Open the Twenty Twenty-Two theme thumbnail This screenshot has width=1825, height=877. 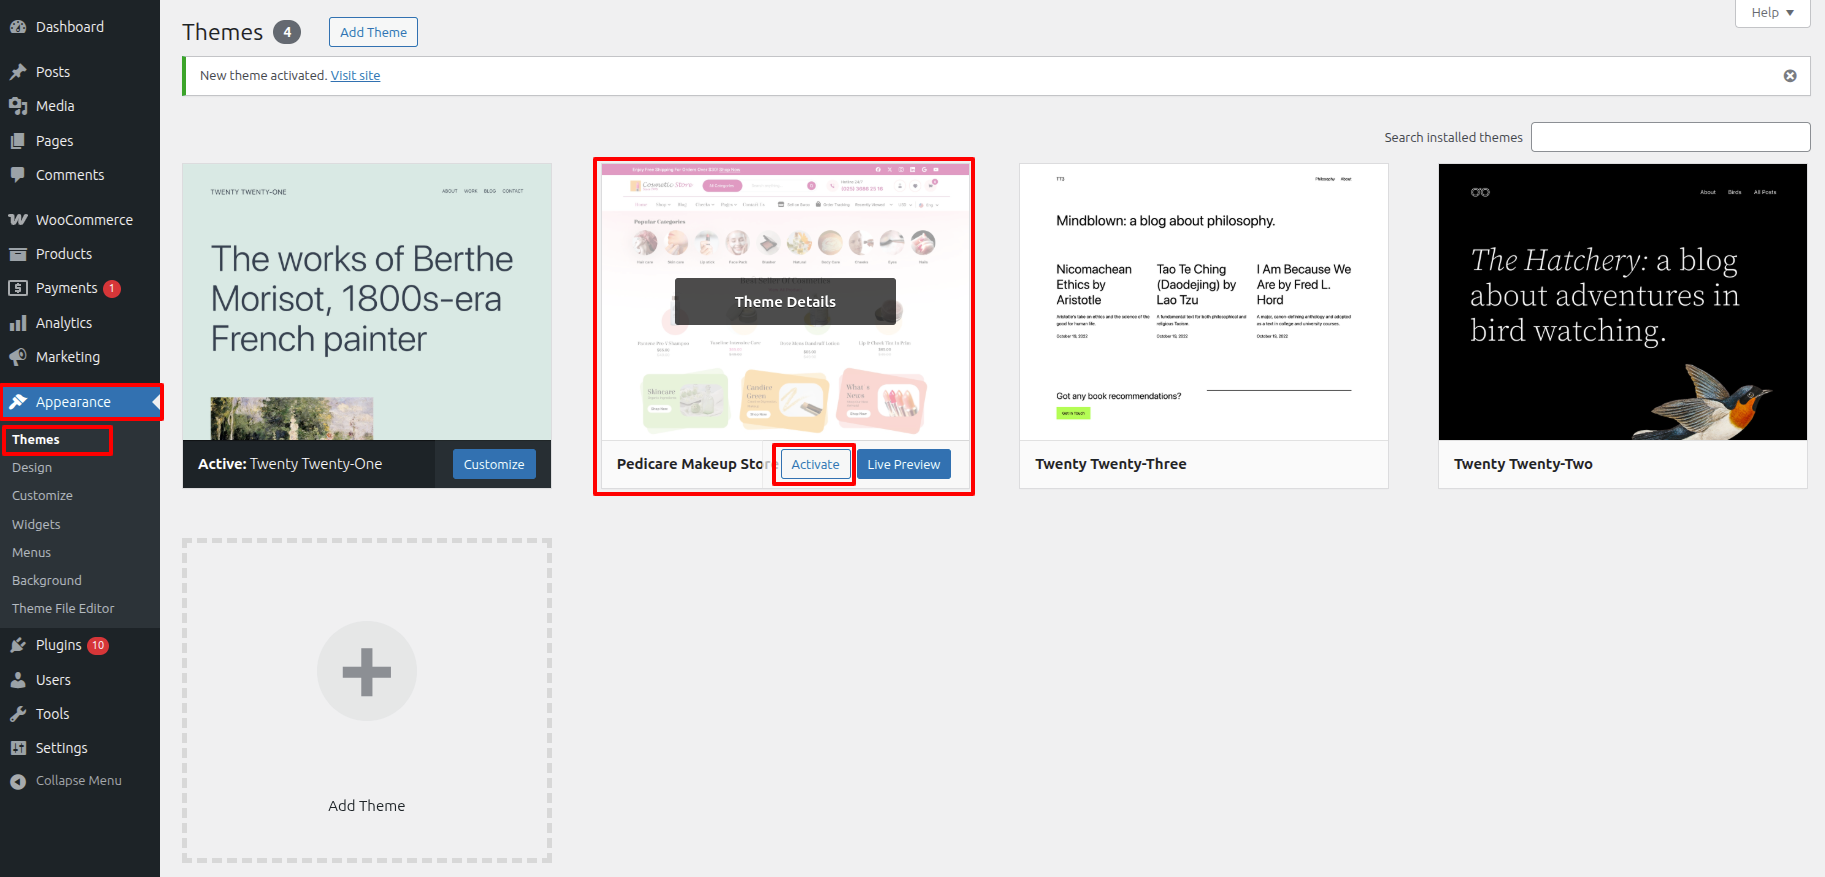pos(1622,302)
